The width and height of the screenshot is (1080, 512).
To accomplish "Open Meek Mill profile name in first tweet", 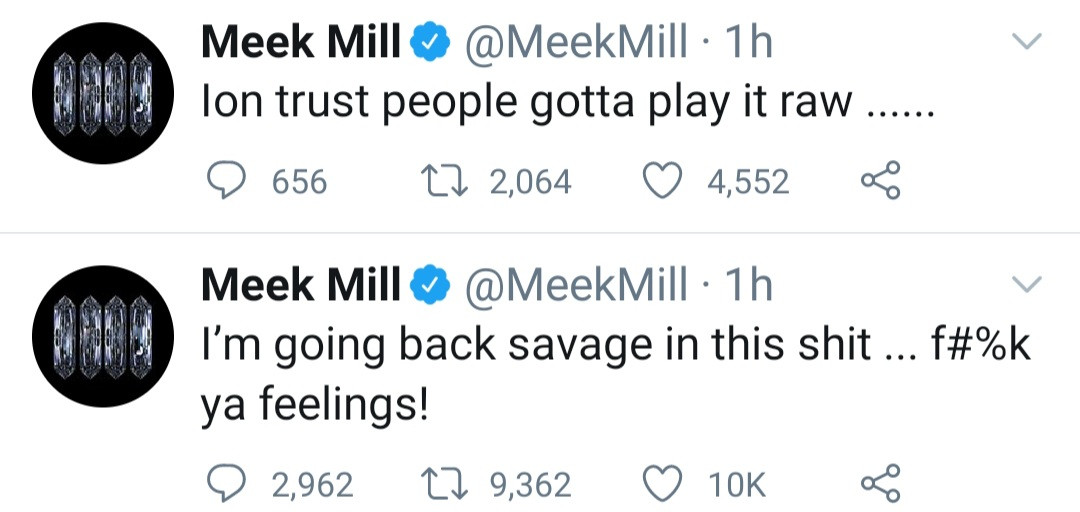I will pyautogui.click(x=301, y=43).
